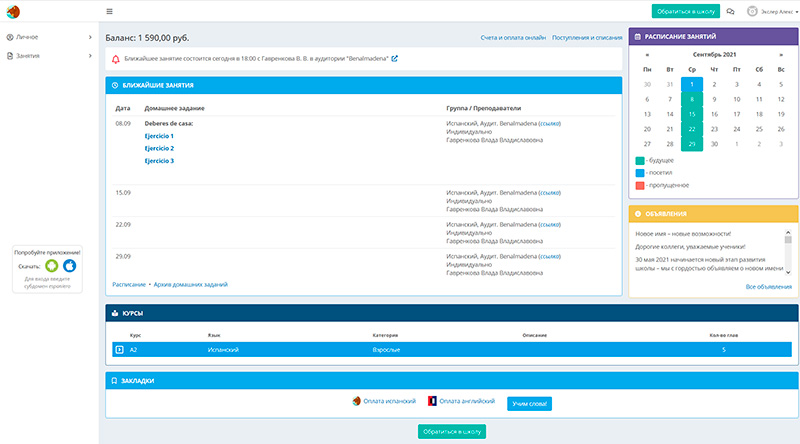Click the top Обратиться в школу button
The height and width of the screenshot is (444, 800).
pyautogui.click(x=685, y=11)
